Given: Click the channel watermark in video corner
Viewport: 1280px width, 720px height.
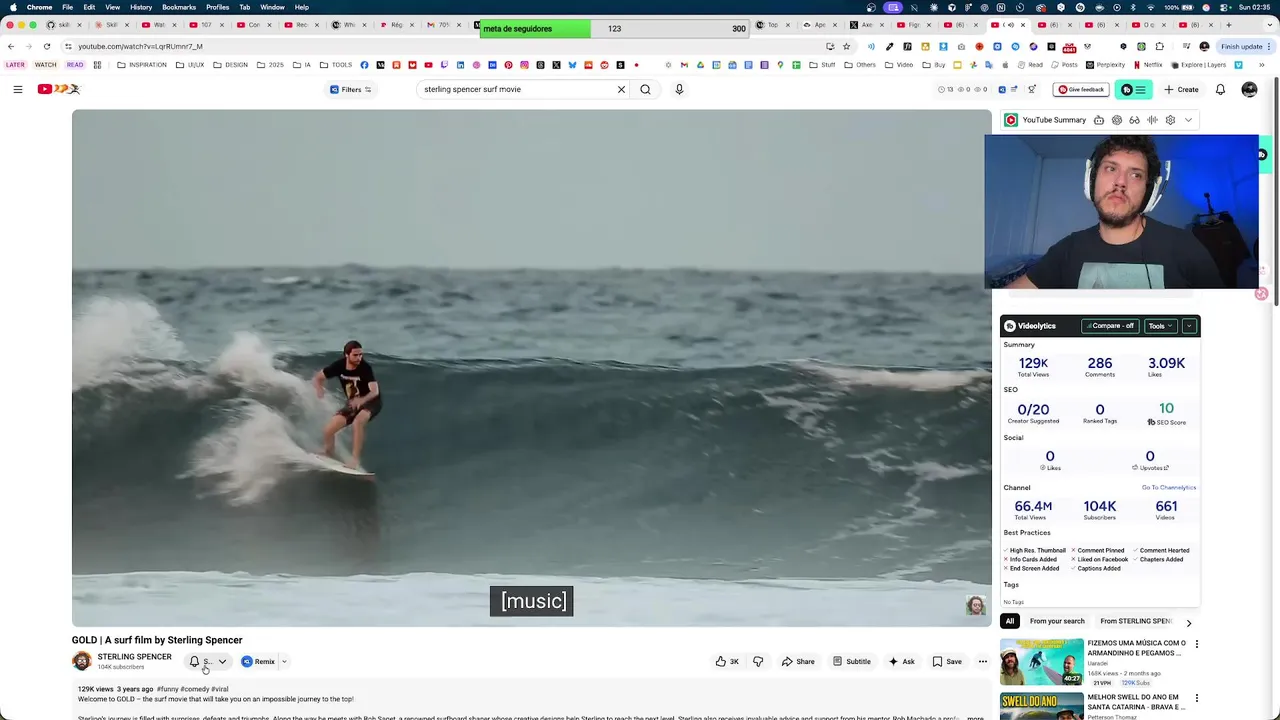Looking at the screenshot, I should click(x=975, y=605).
